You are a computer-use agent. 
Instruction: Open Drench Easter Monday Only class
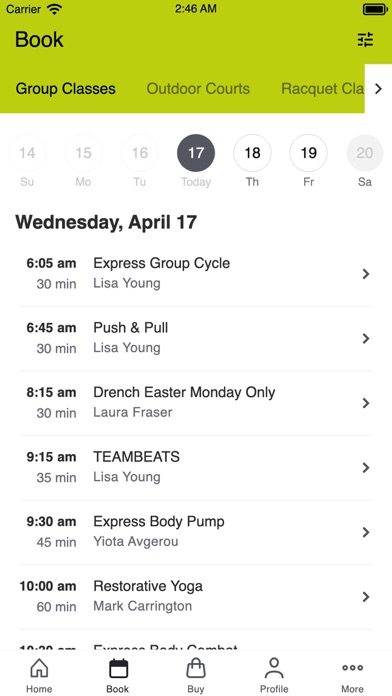click(196, 403)
